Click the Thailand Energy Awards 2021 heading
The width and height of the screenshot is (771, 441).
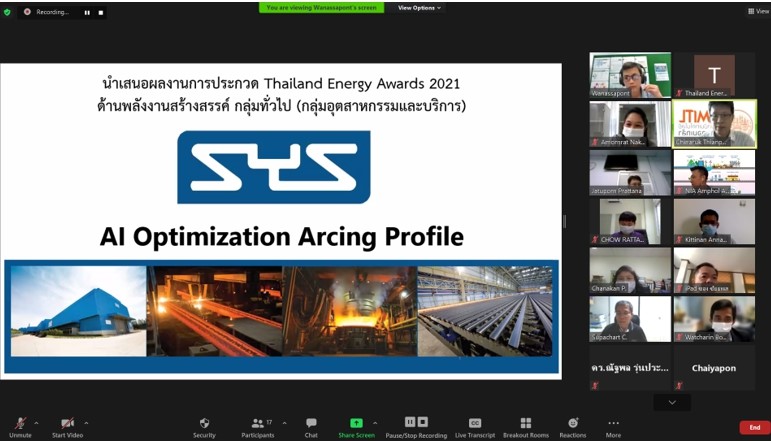click(281, 84)
